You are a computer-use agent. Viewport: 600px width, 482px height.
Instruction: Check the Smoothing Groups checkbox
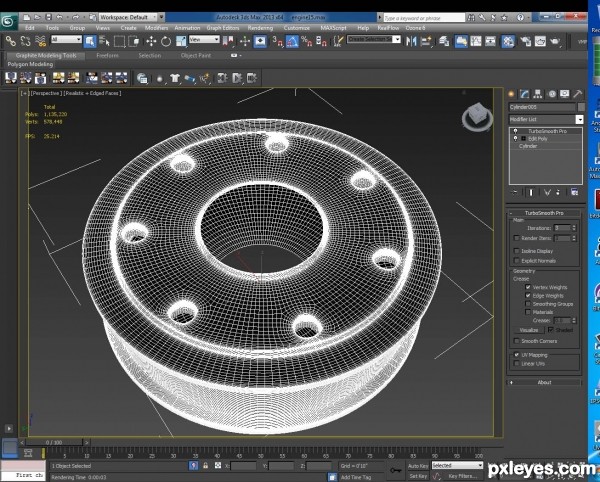tap(528, 304)
